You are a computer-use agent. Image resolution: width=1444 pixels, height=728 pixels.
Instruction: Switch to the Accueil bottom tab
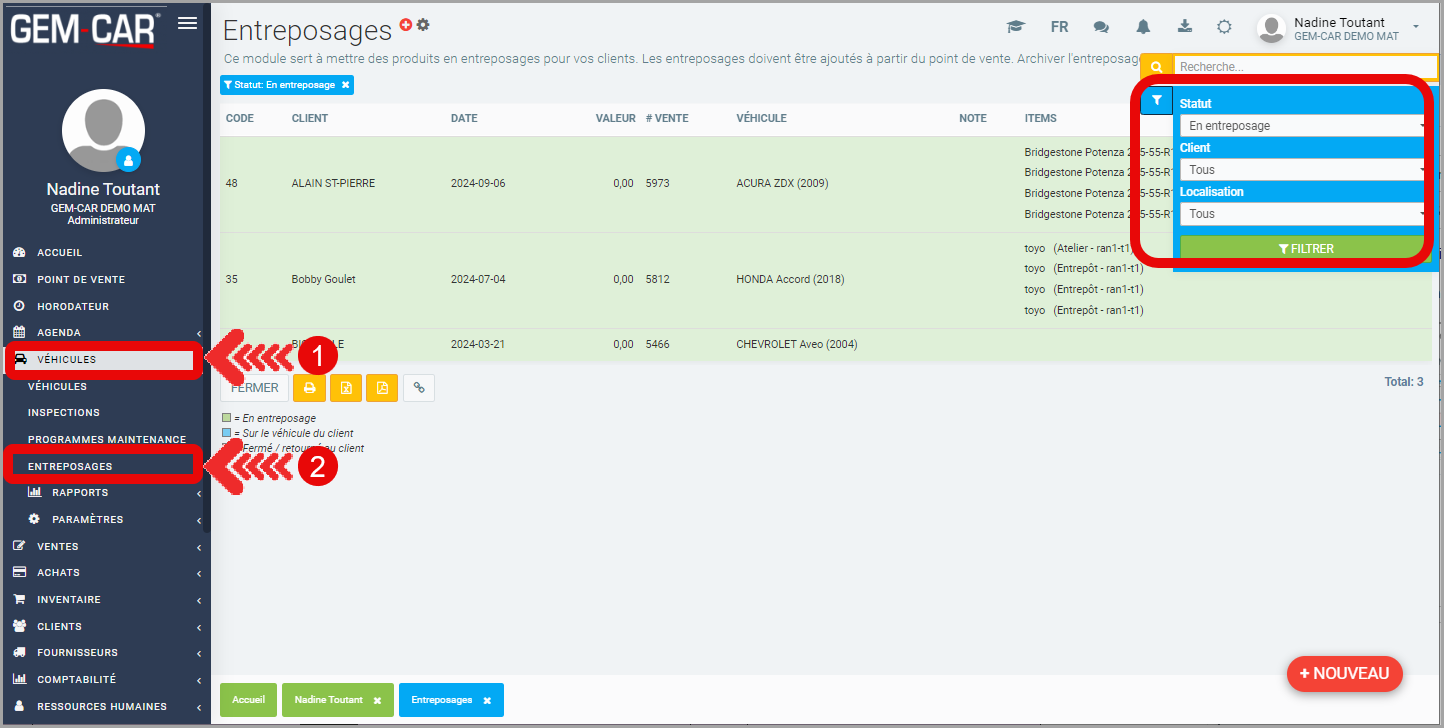248,700
